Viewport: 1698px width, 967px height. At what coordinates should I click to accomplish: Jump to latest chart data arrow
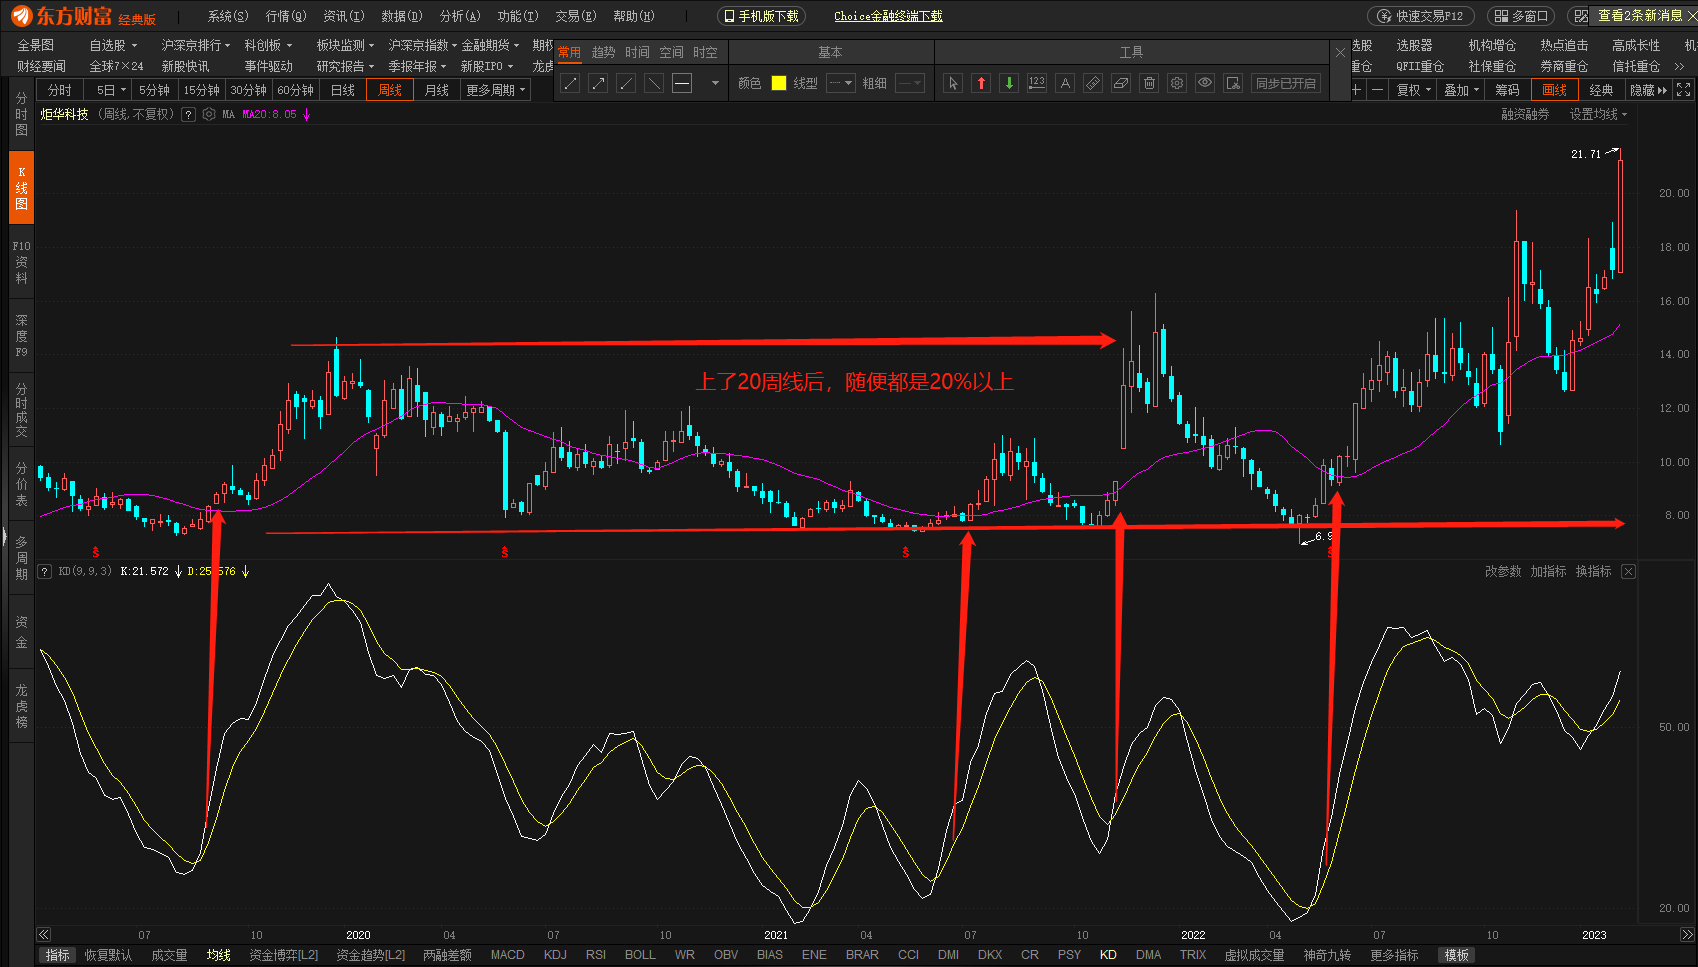coord(1687,934)
